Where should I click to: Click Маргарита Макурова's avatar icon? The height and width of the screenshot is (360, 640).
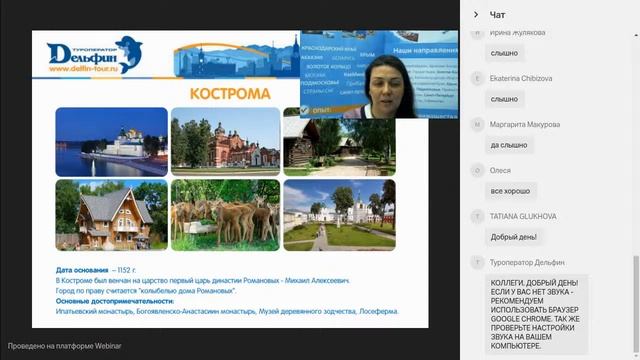477,124
